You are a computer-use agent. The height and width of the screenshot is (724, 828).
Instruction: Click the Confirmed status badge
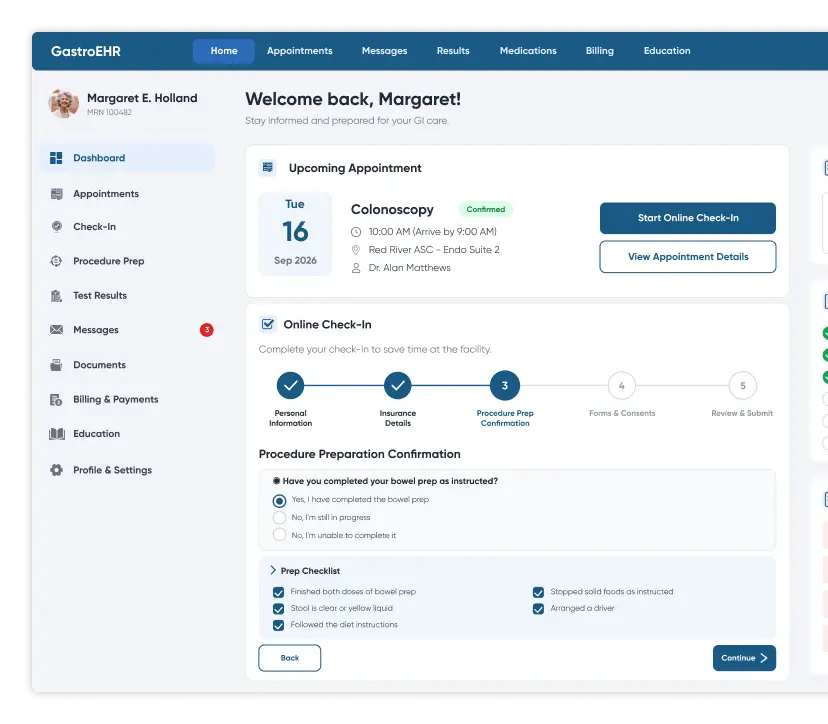pos(486,210)
